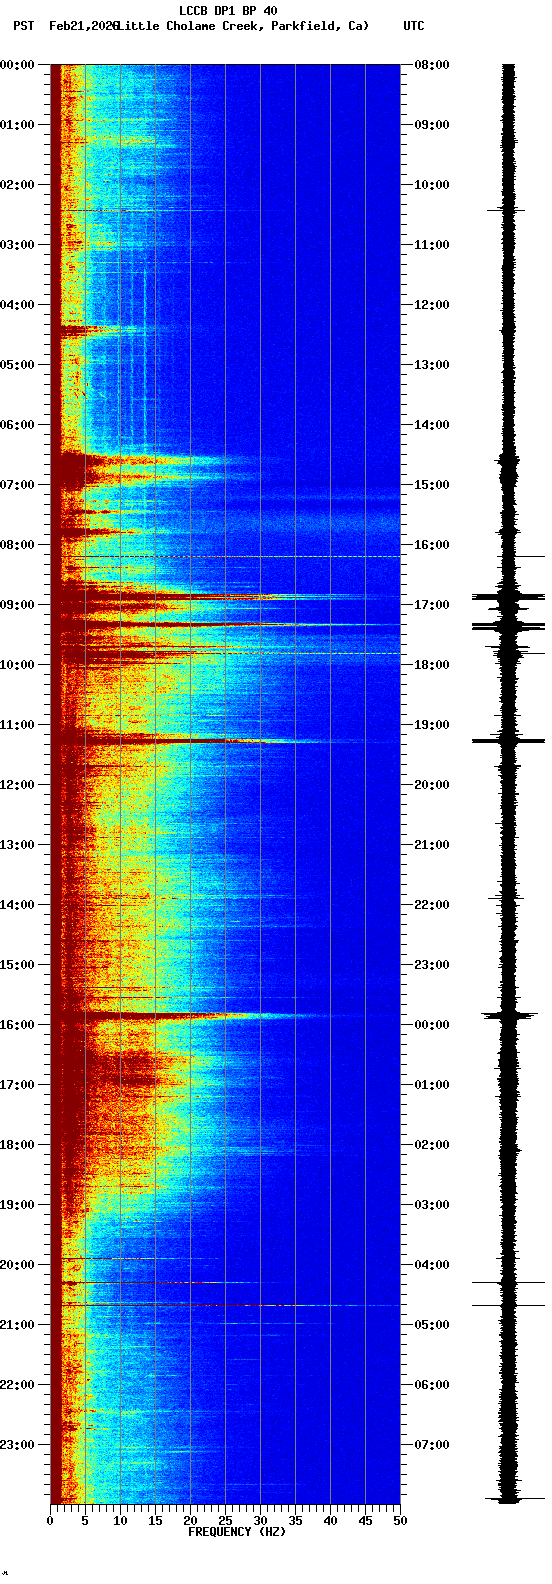Click the 18:00 PST time label
This screenshot has height=1584, width=552.
17,1145
